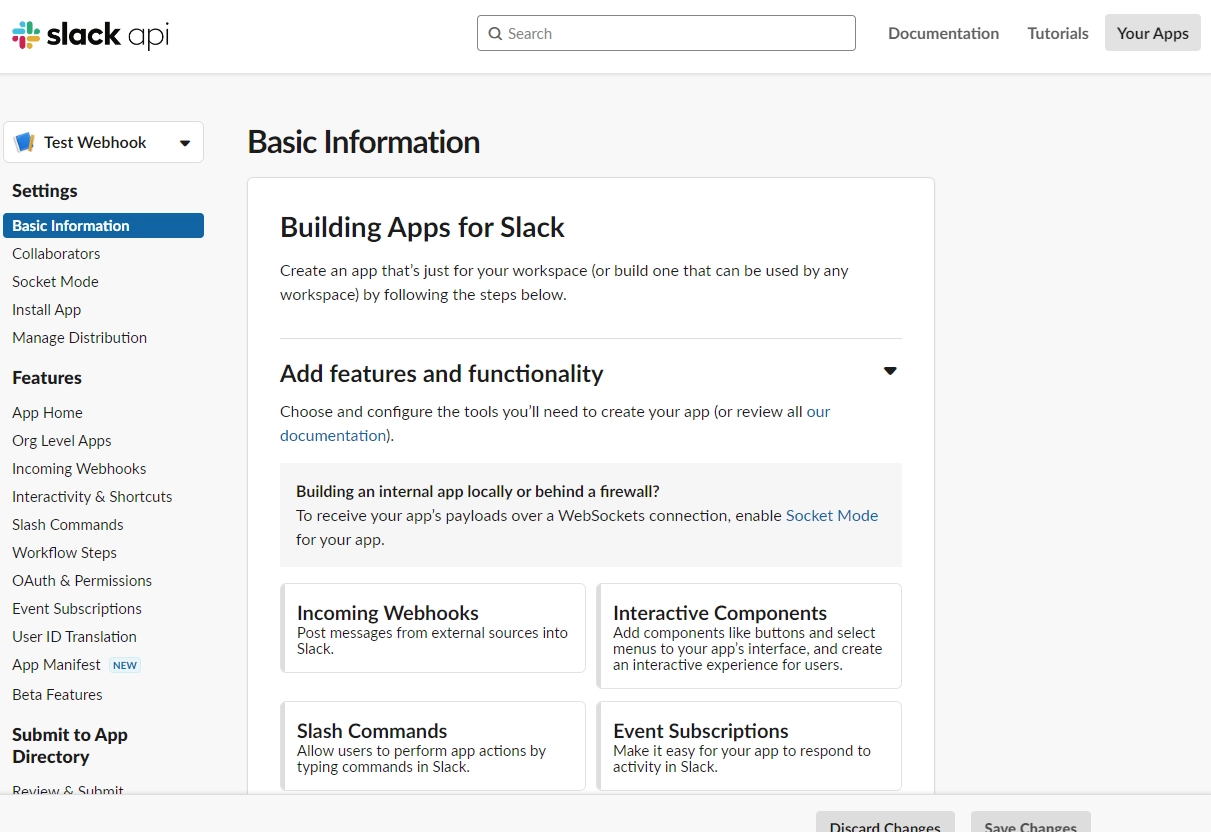Click the Discard Changes button
Viewport: 1211px width, 832px height.
[885, 822]
